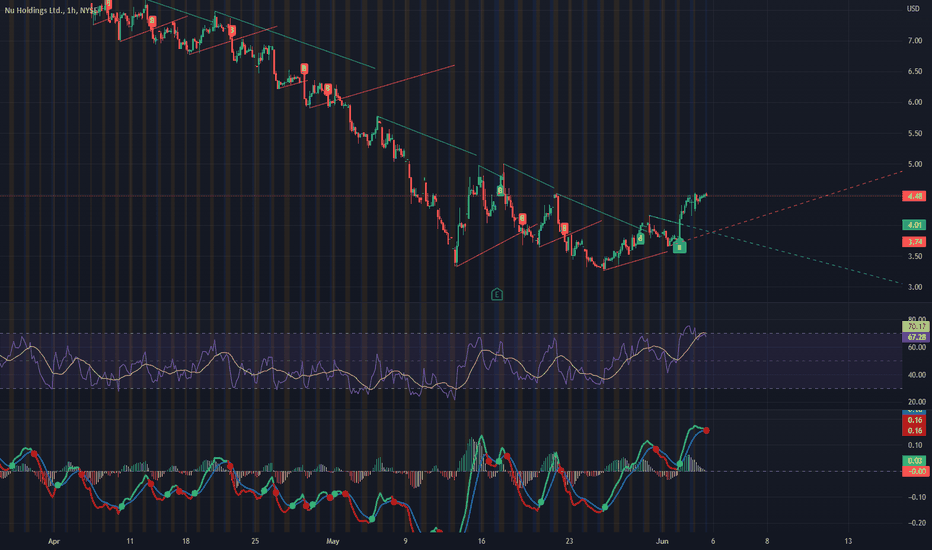Select the red signal label near May 23
The height and width of the screenshot is (550, 932).
point(564,228)
